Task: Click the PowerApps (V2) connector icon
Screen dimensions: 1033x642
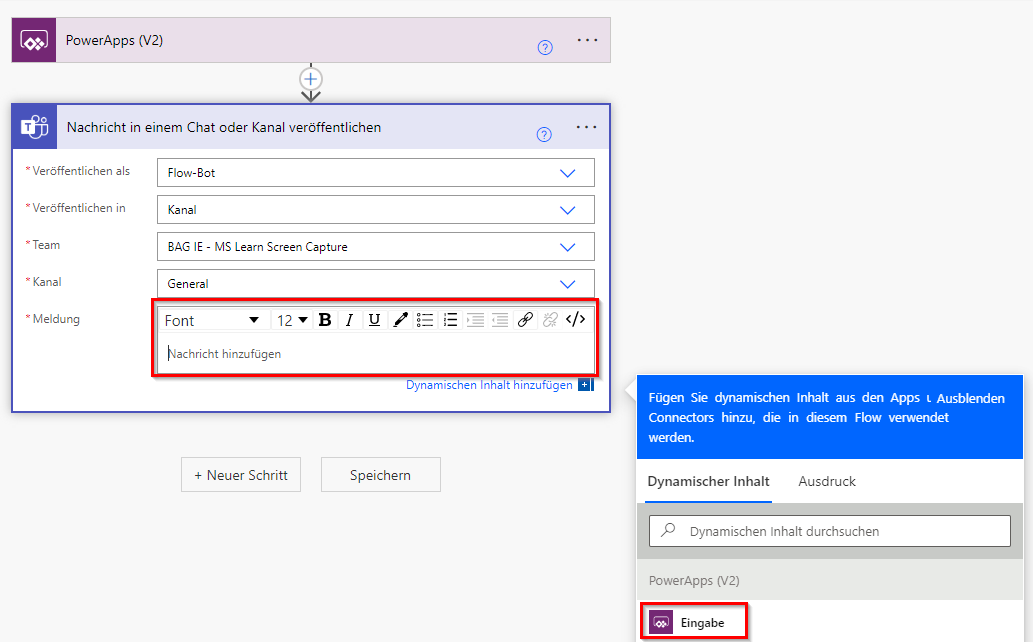Action: pyautogui.click(x=33, y=39)
